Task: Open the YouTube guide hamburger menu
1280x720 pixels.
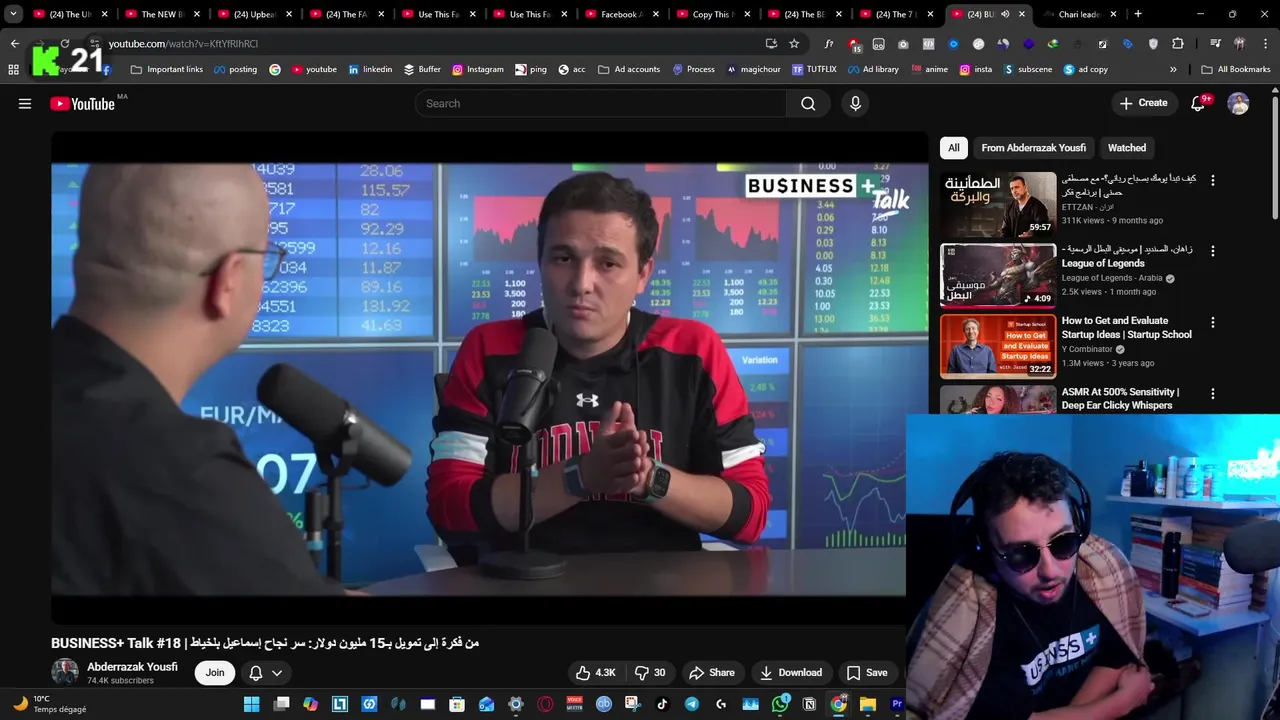Action: point(25,104)
